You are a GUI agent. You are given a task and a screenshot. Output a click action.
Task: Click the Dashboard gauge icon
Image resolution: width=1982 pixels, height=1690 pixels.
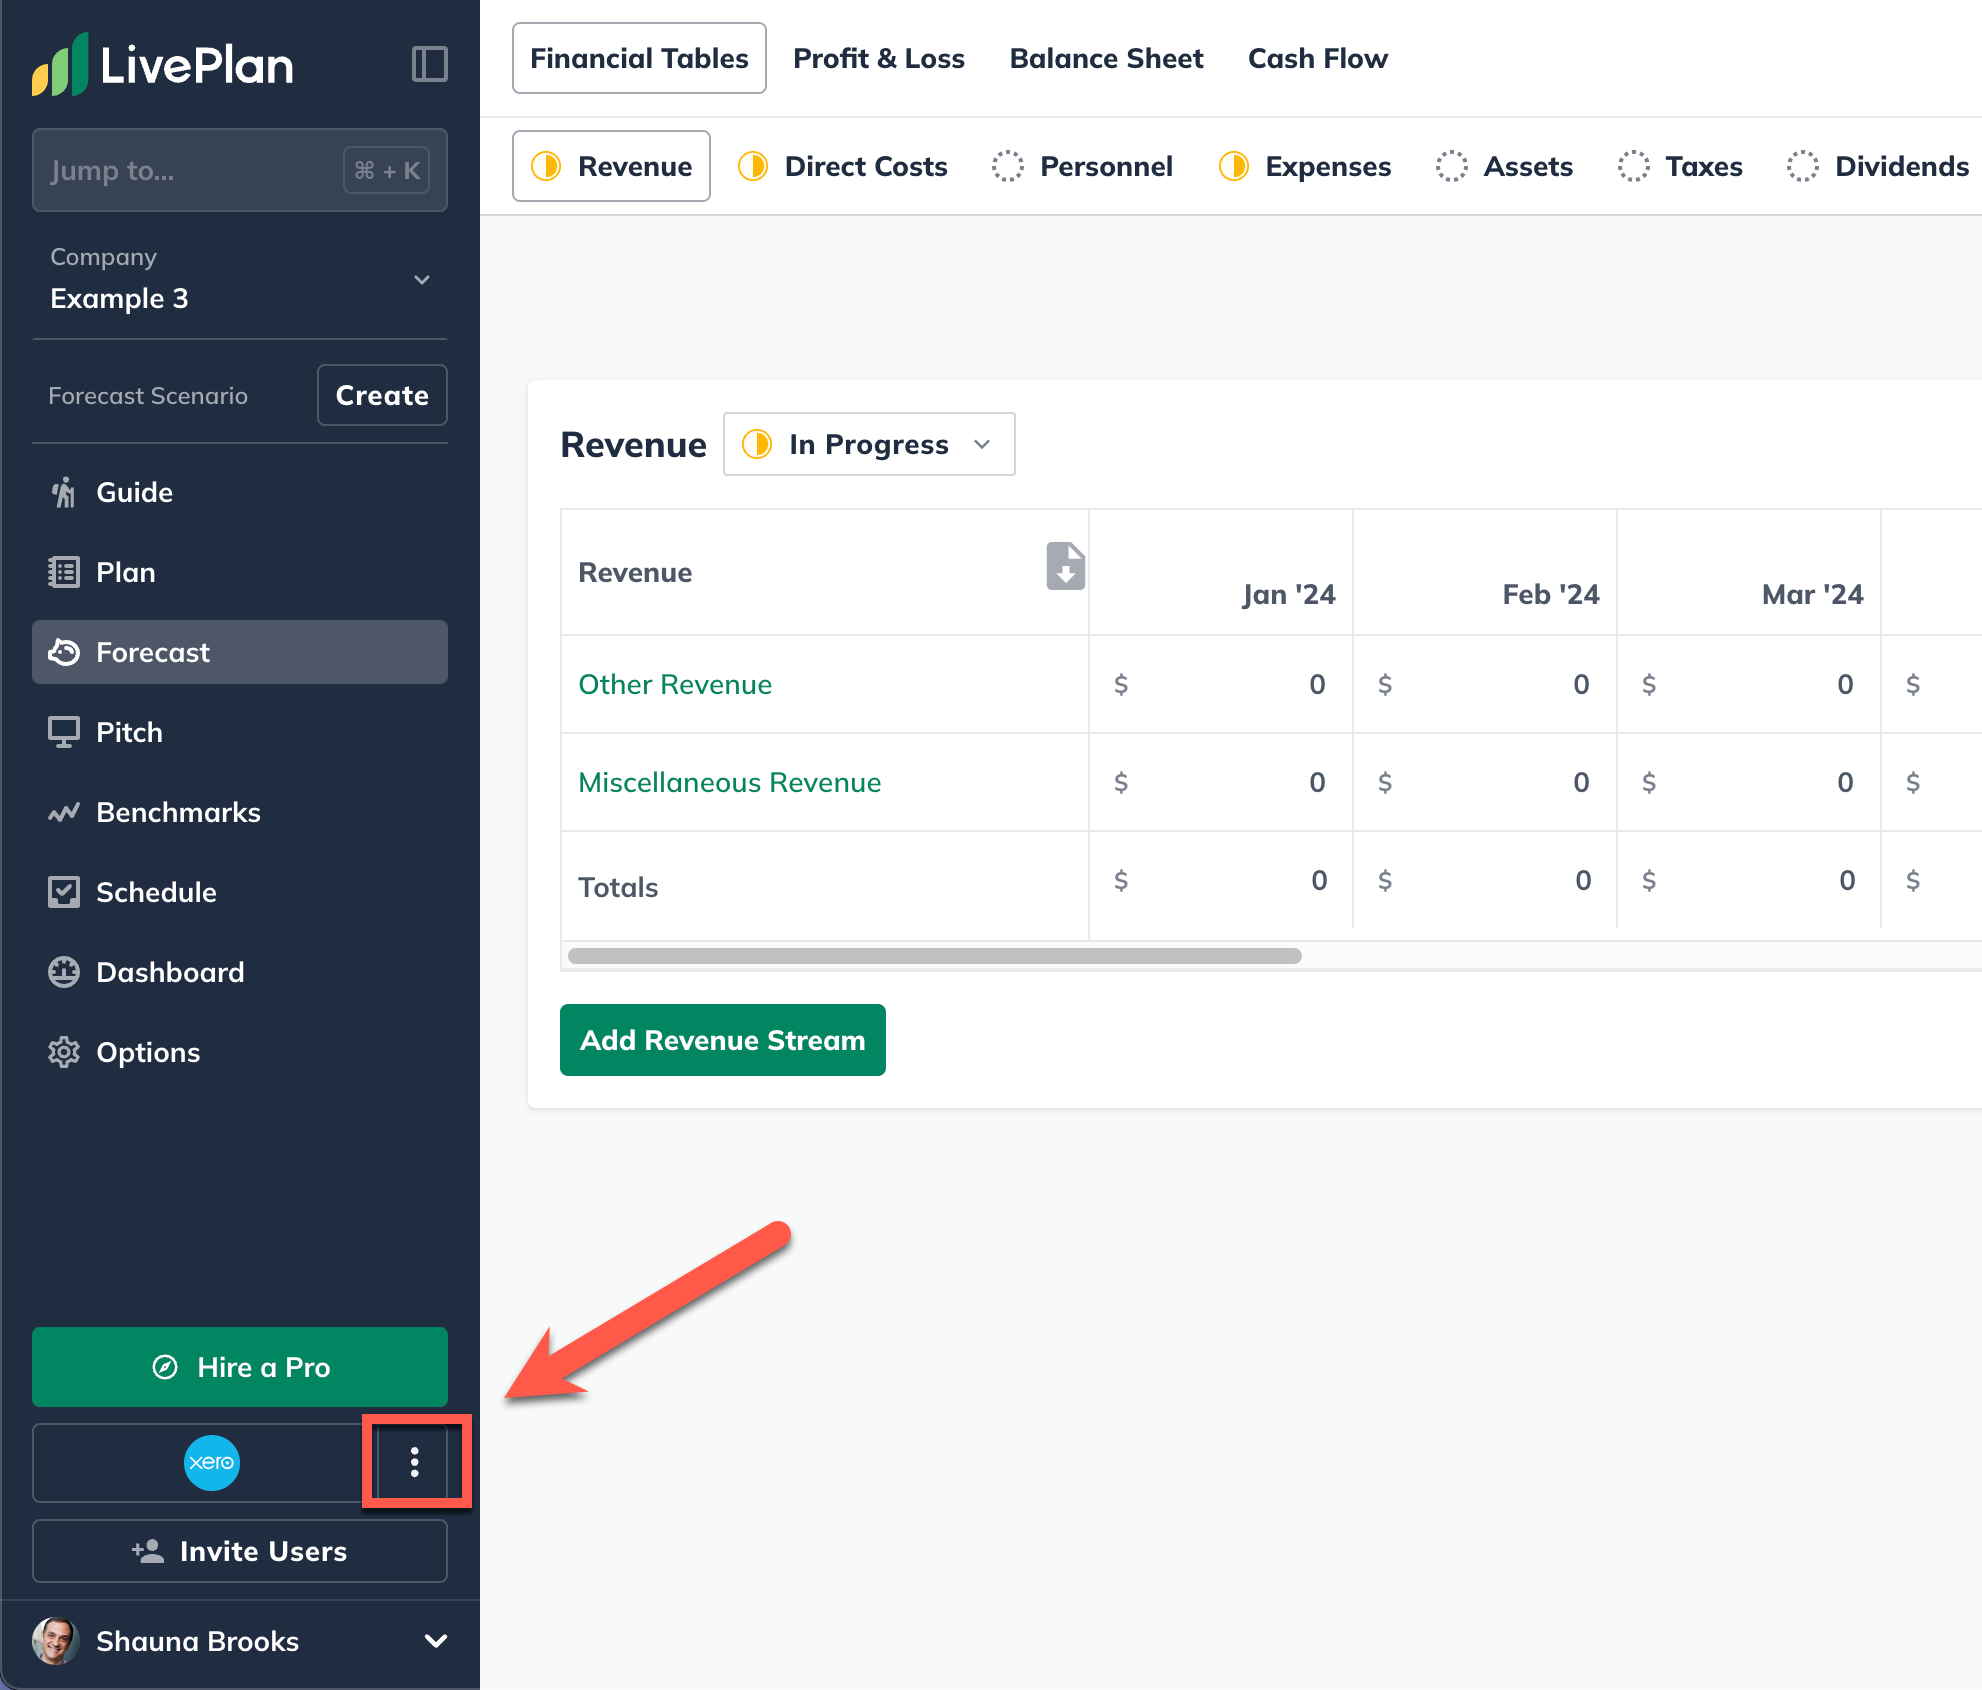pyautogui.click(x=63, y=972)
